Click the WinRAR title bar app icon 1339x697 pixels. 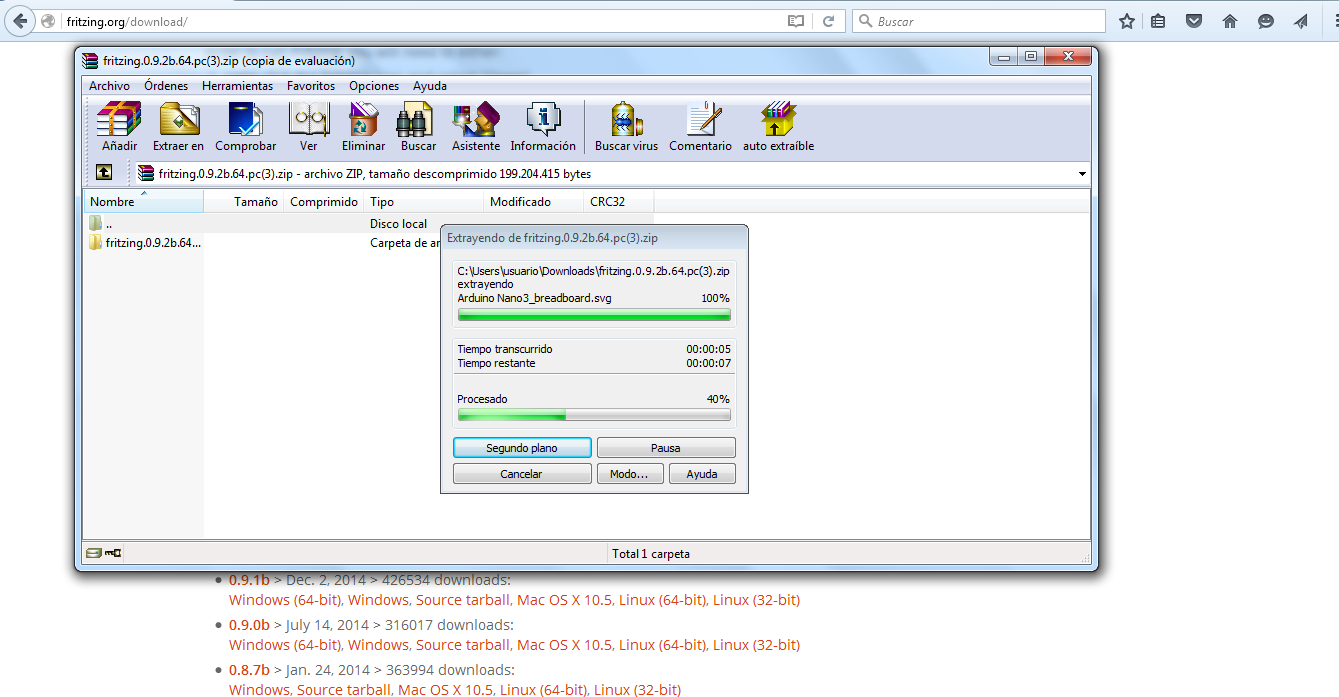pos(91,60)
